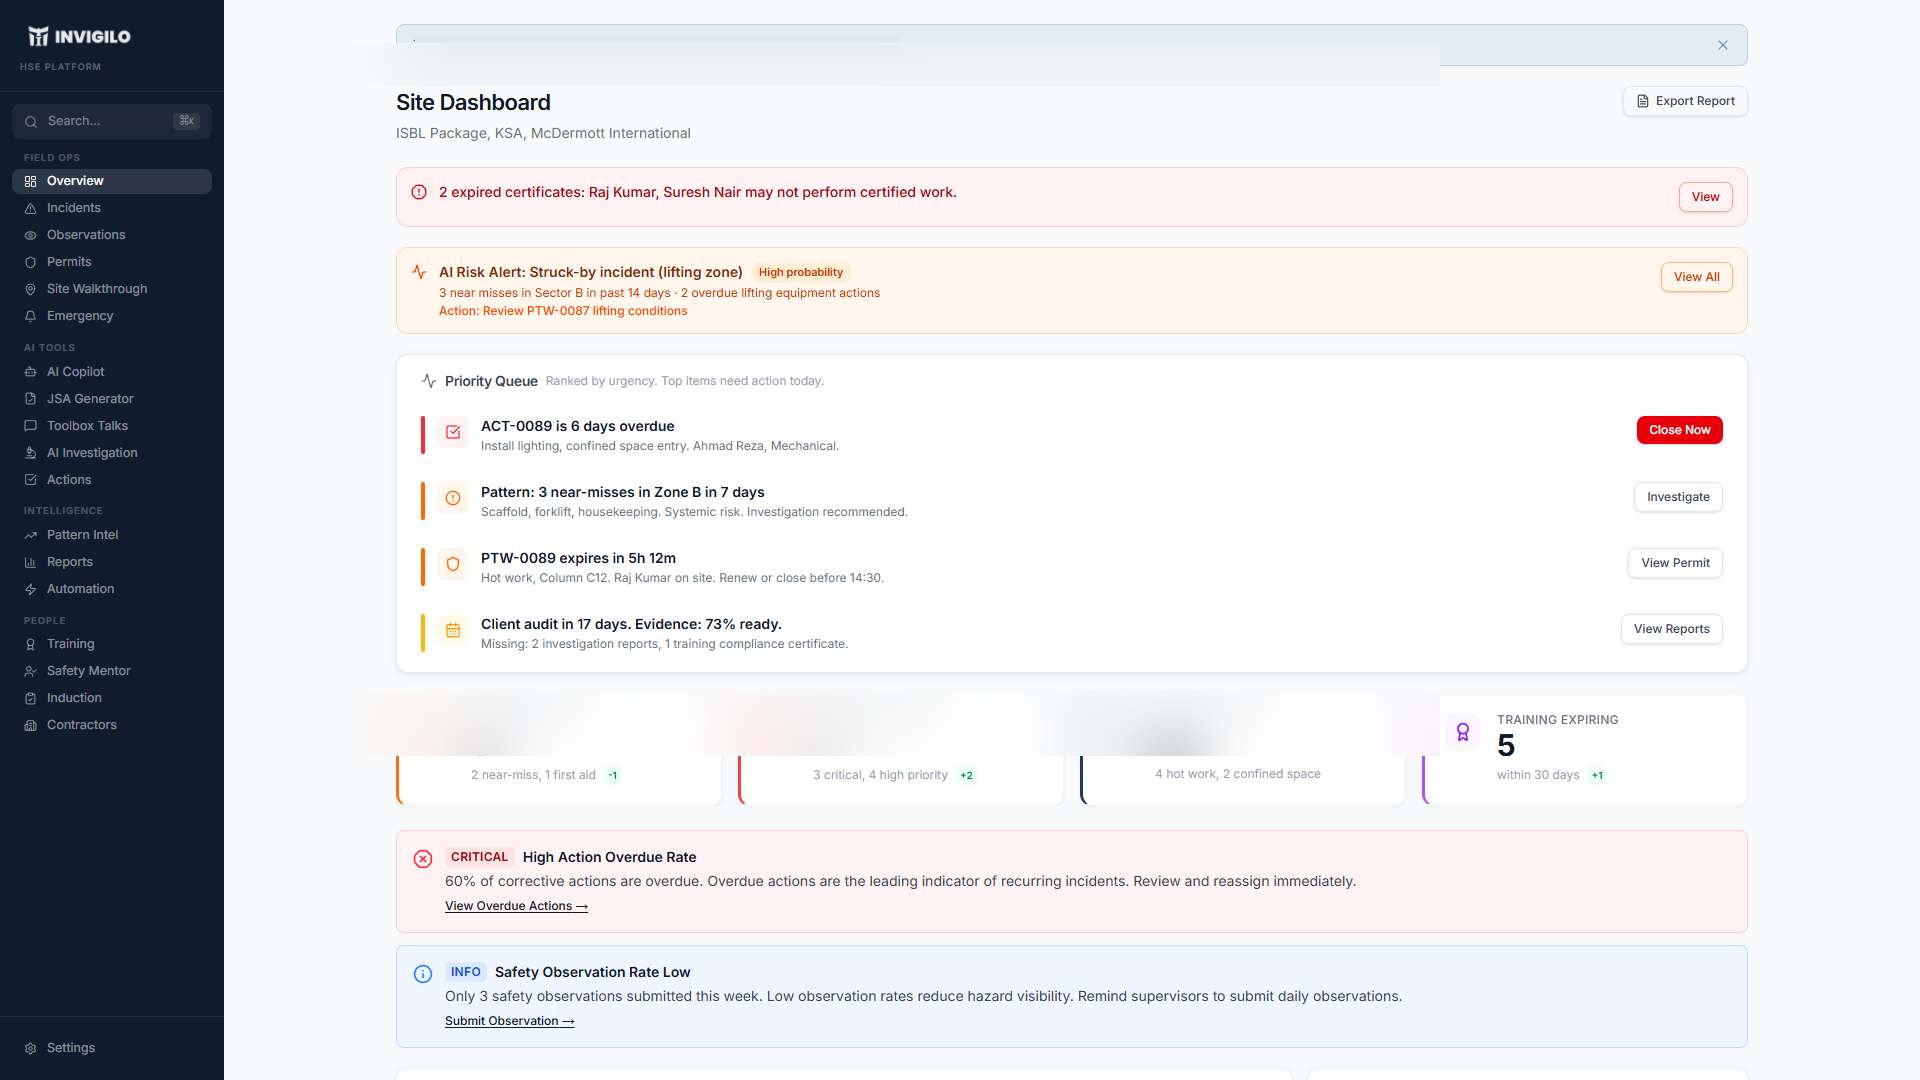The image size is (1920, 1080).
Task: Click the Site Walkthrough pin icon
Action: coord(31,290)
